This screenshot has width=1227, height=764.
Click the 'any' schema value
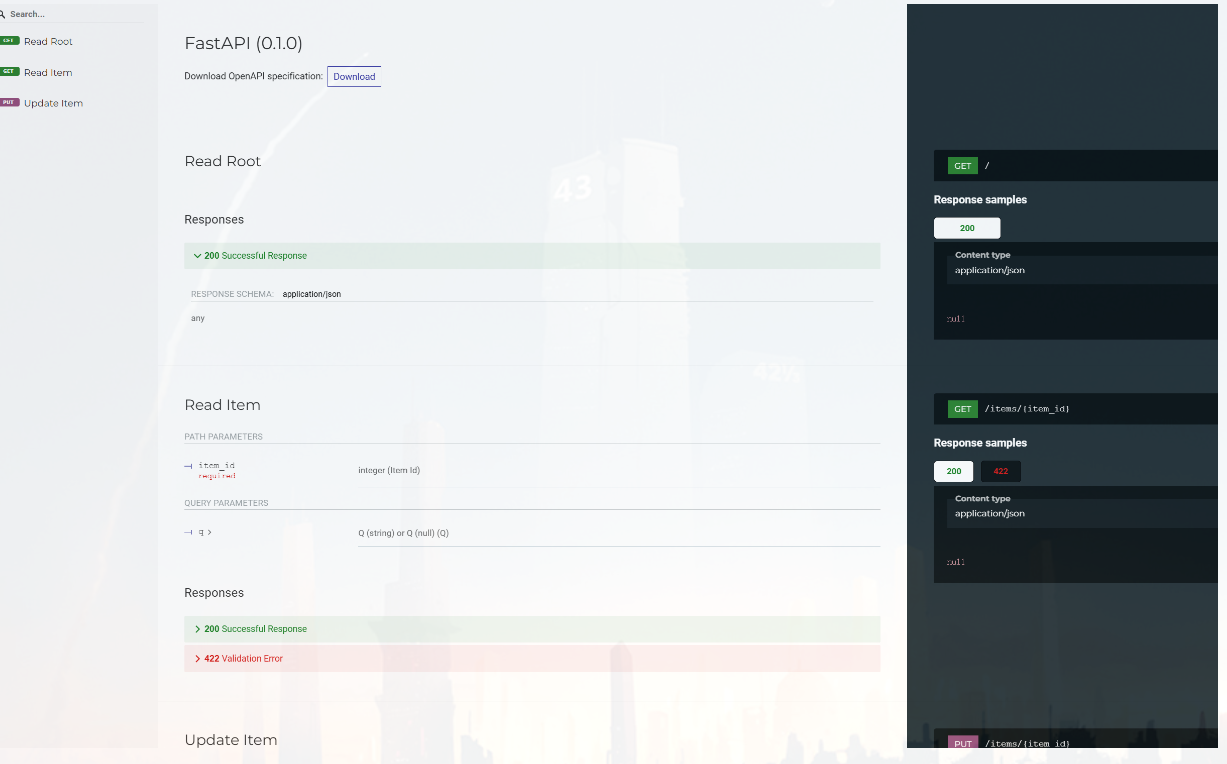(x=198, y=318)
